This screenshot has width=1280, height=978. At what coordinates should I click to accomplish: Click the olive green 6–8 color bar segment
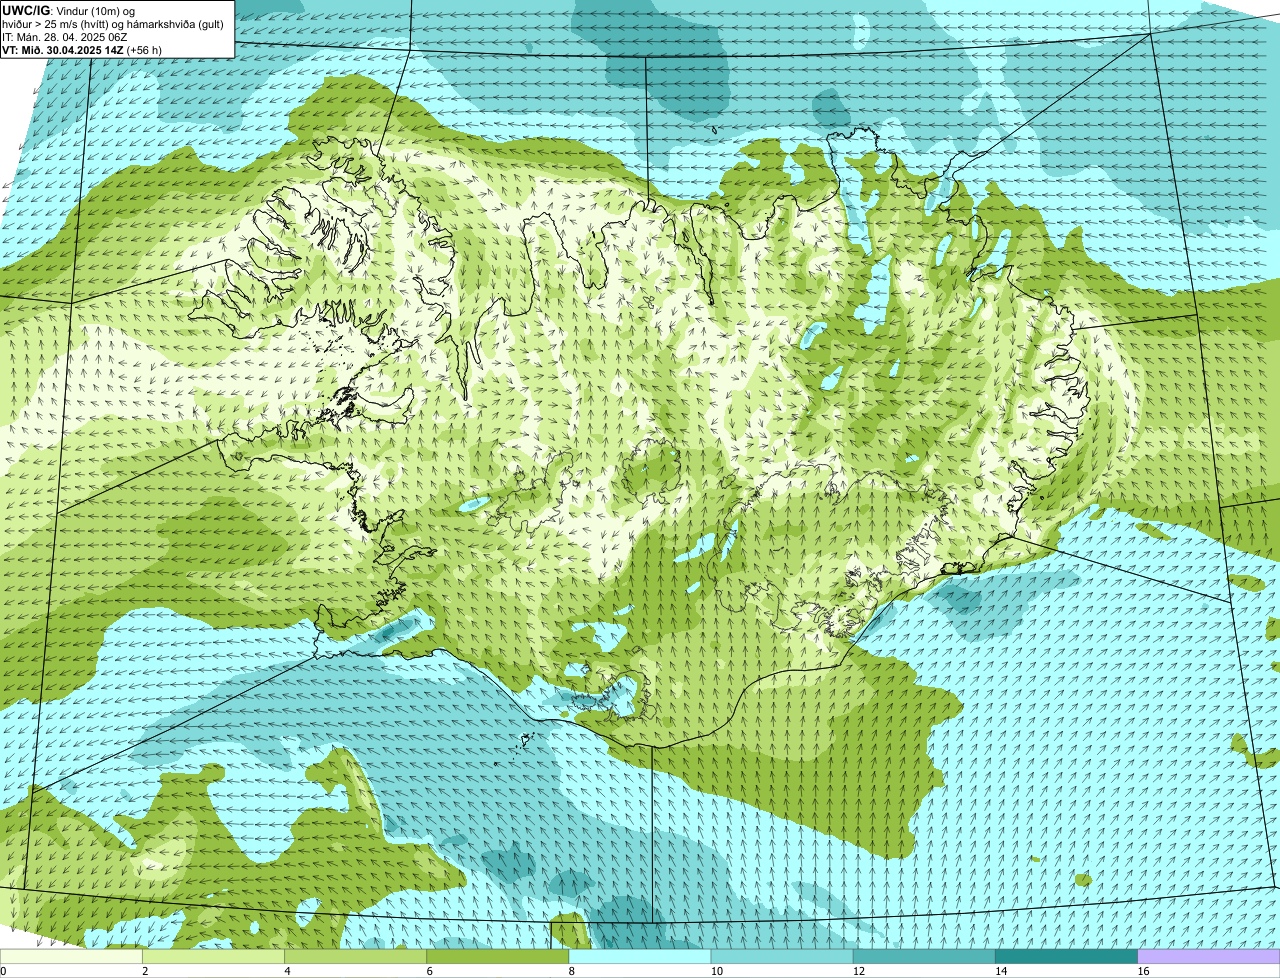498,956
